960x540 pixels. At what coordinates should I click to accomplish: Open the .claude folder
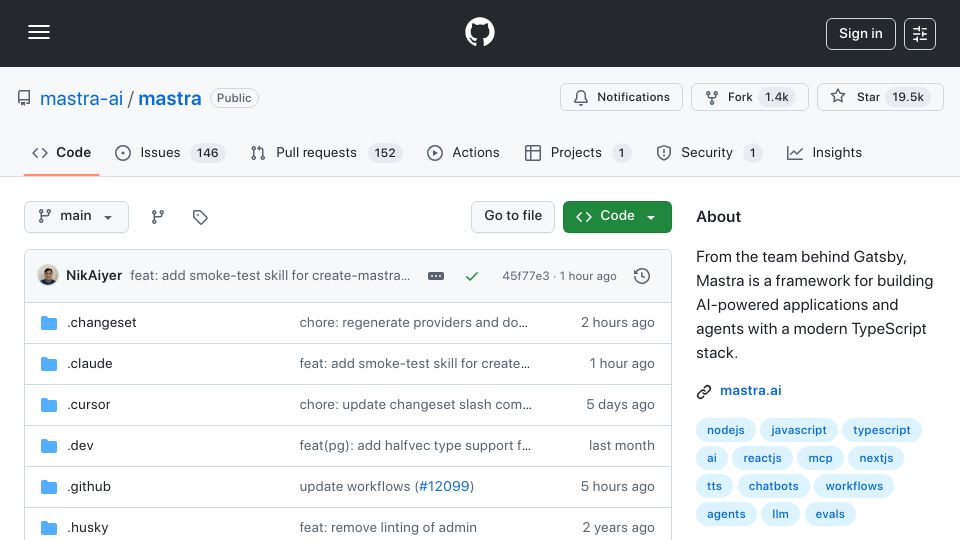pyautogui.click(x=90, y=364)
